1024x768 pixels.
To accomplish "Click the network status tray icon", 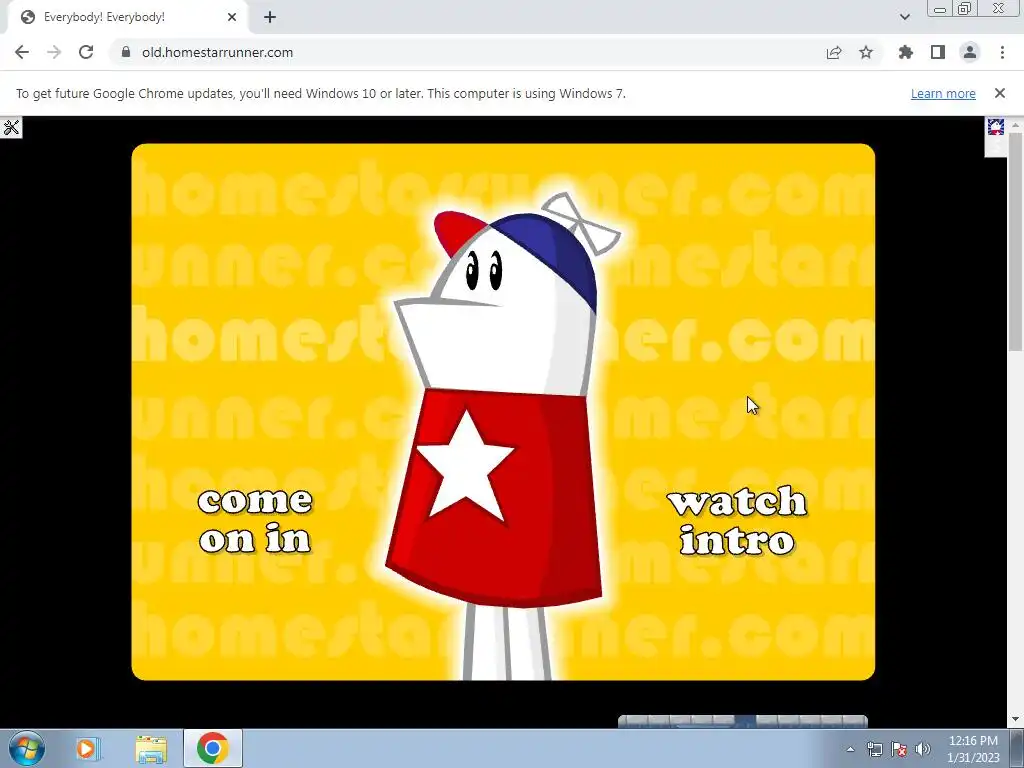I will coord(874,749).
